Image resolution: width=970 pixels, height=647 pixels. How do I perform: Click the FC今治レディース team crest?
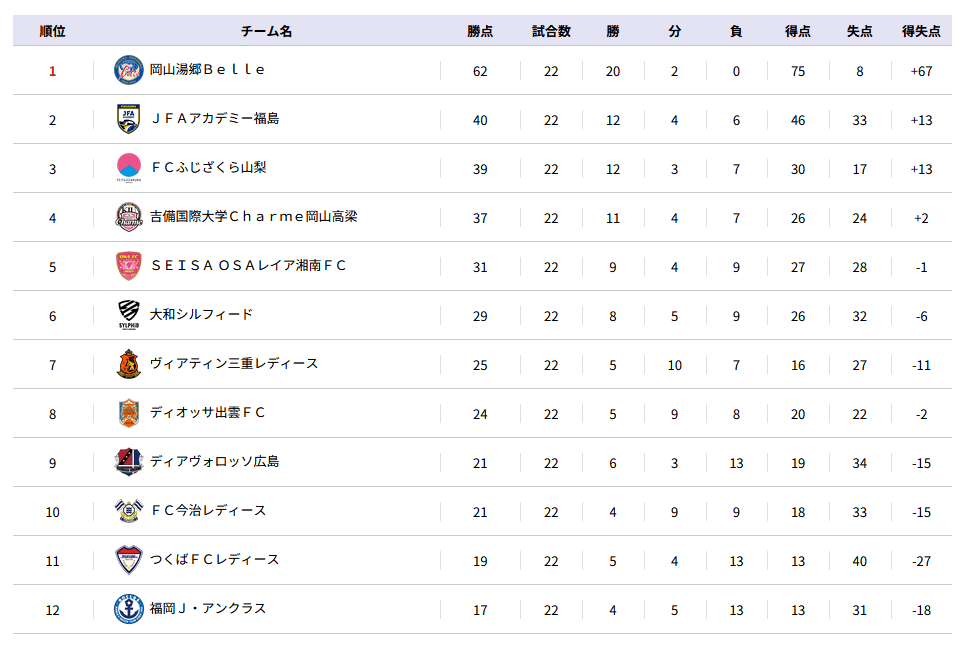pos(129,511)
